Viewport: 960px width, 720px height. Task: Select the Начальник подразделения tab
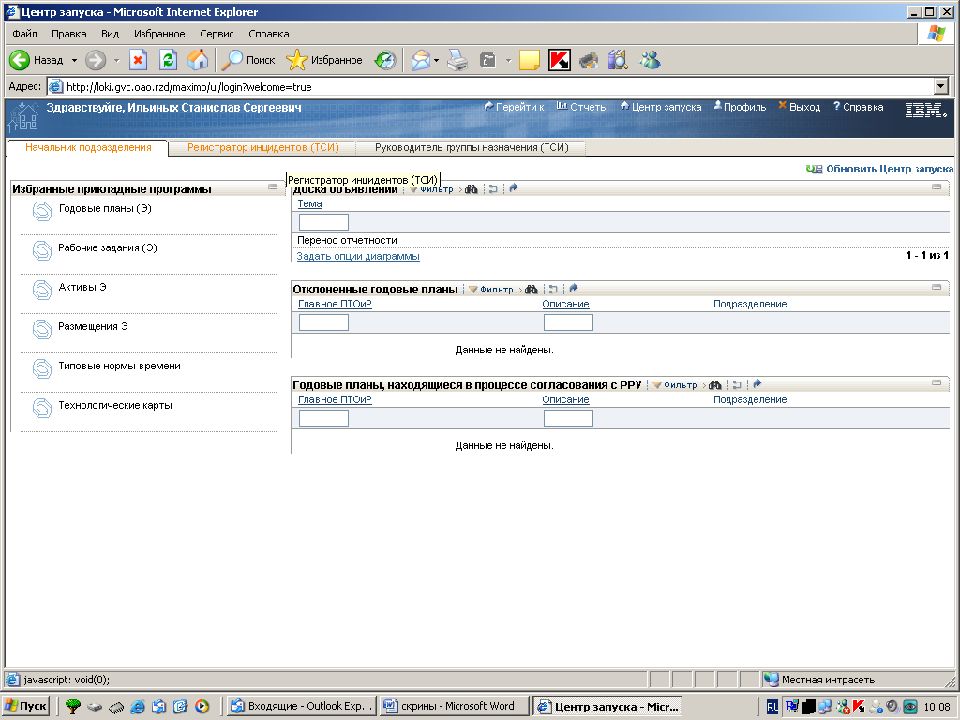(x=88, y=148)
